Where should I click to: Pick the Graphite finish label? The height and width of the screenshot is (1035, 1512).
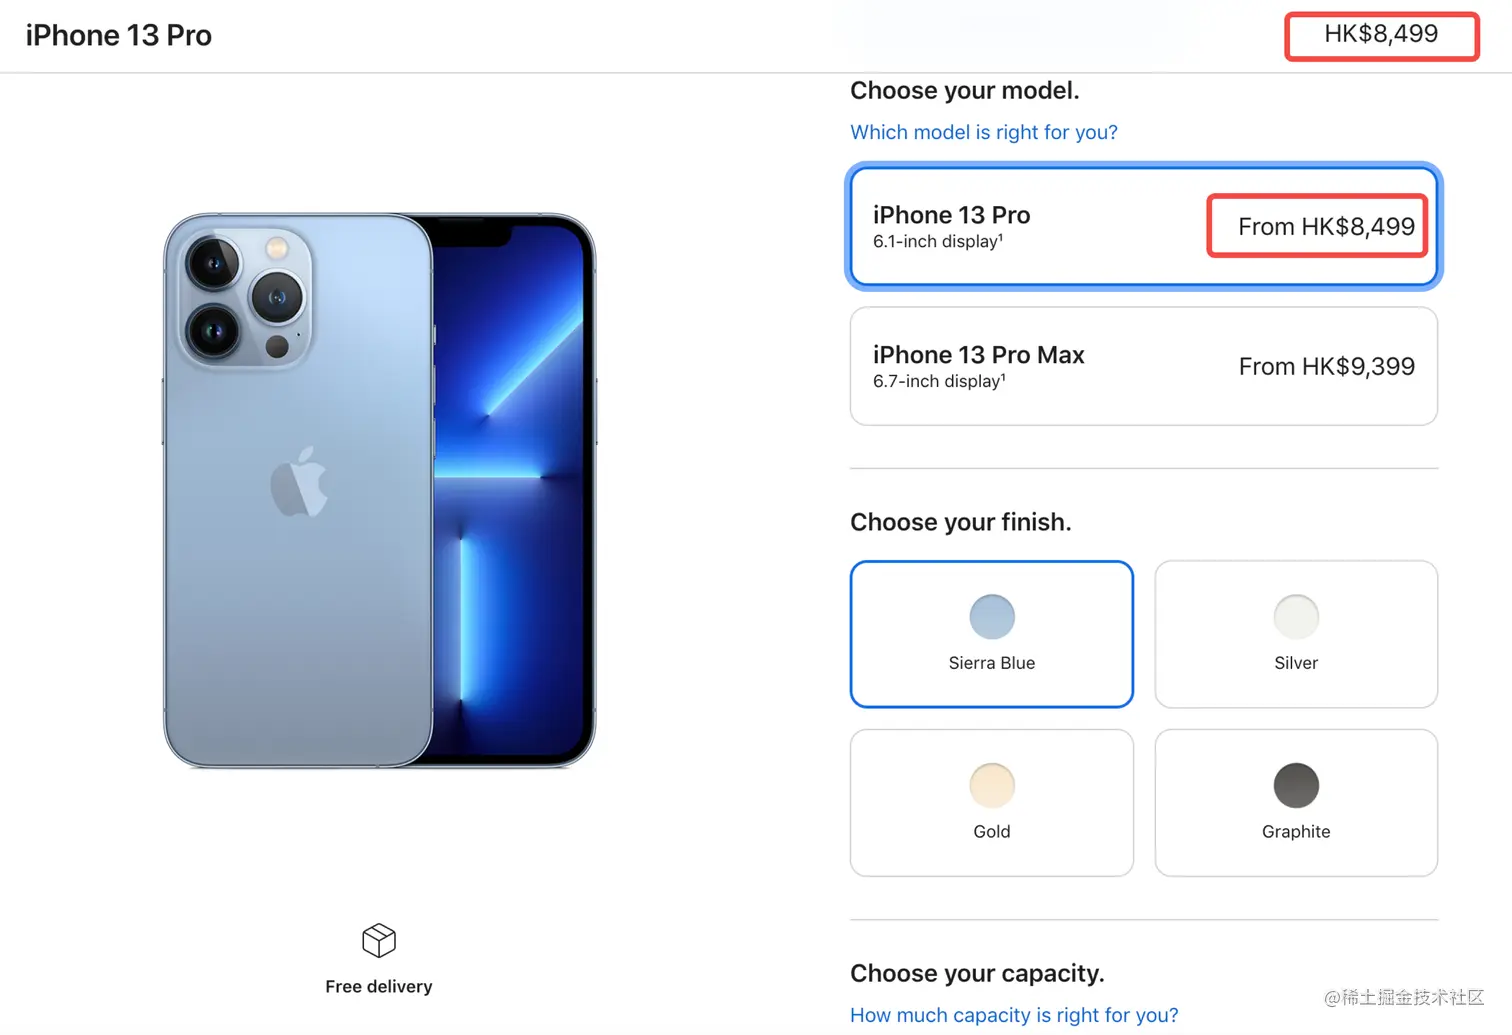coord(1296,832)
